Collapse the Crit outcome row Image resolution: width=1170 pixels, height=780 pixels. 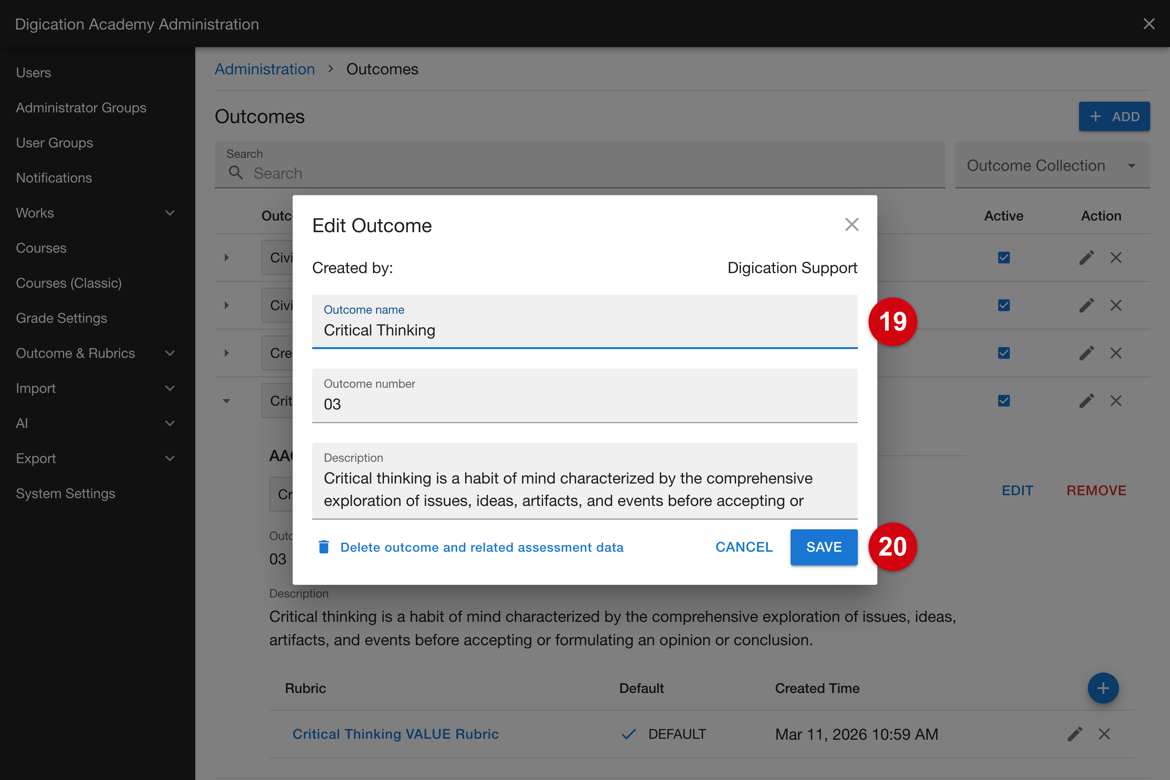coord(226,401)
